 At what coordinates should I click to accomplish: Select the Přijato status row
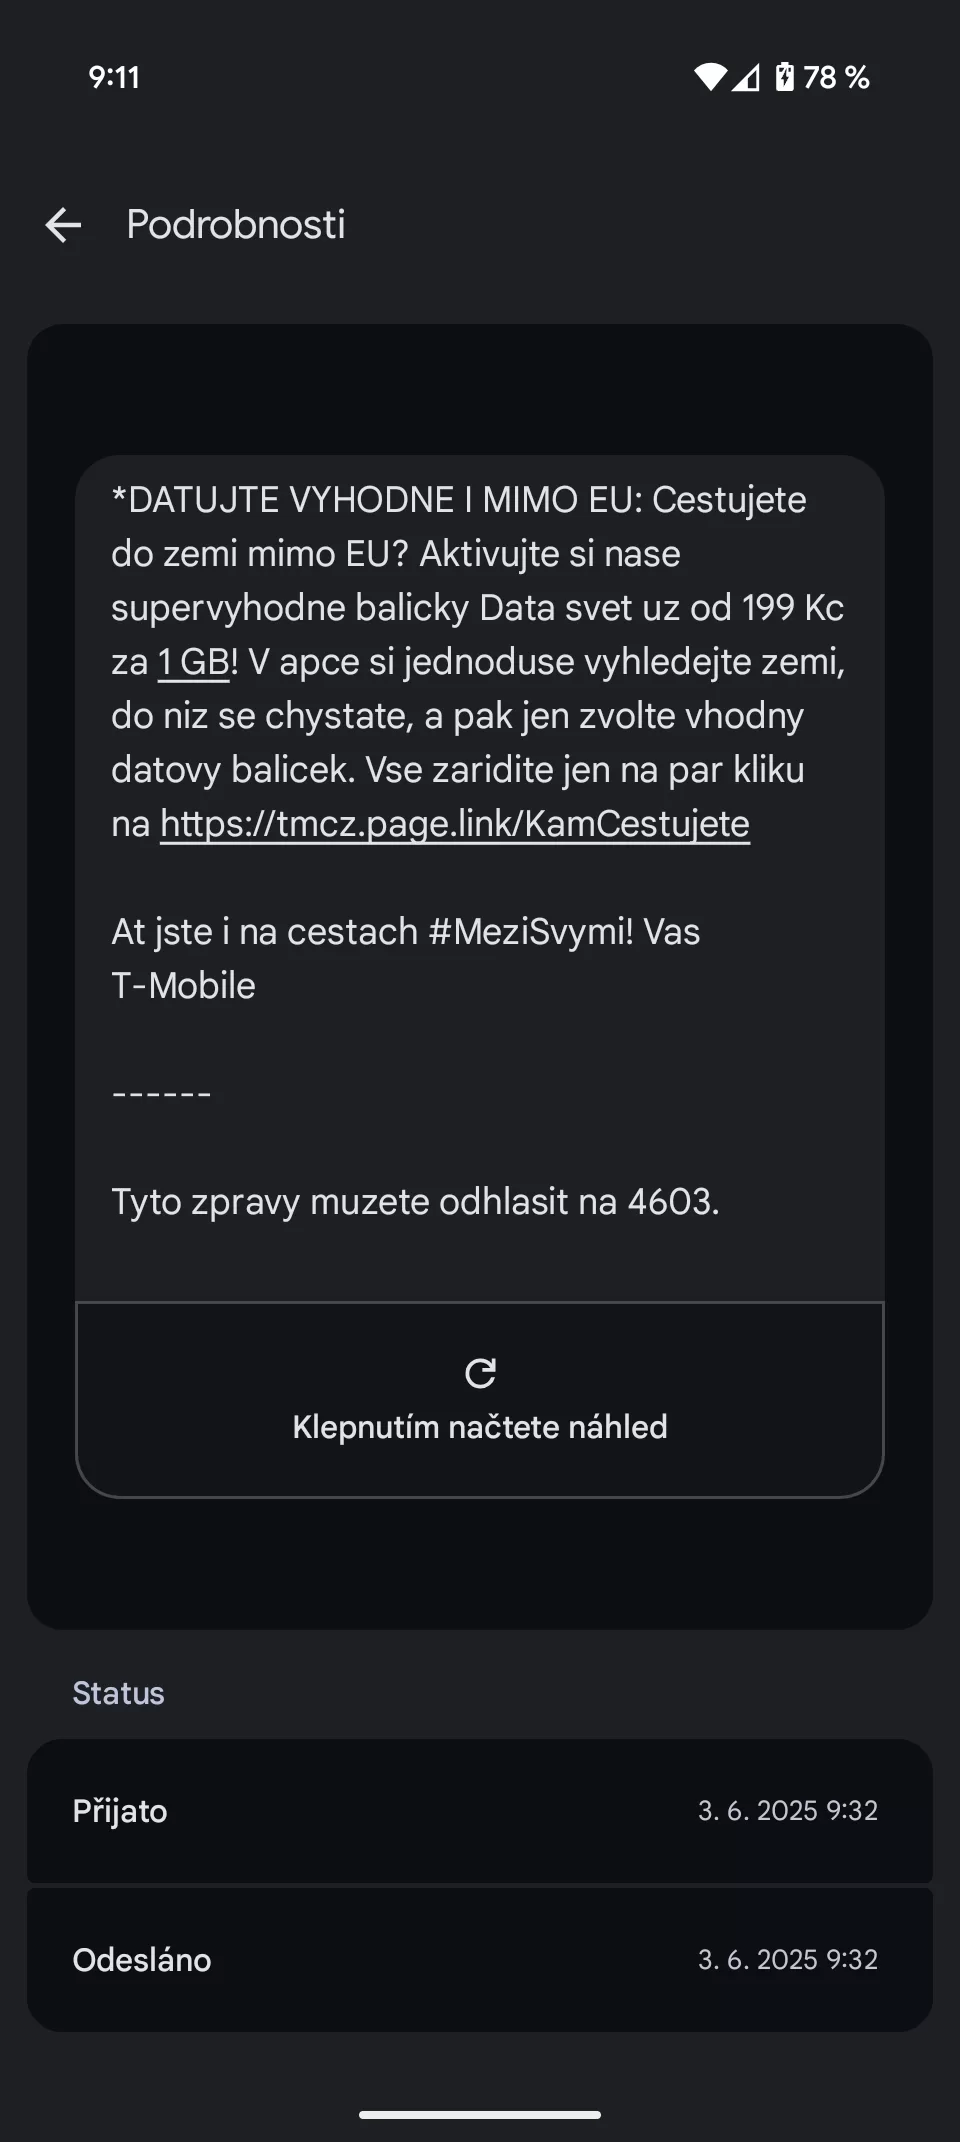[x=480, y=1811]
